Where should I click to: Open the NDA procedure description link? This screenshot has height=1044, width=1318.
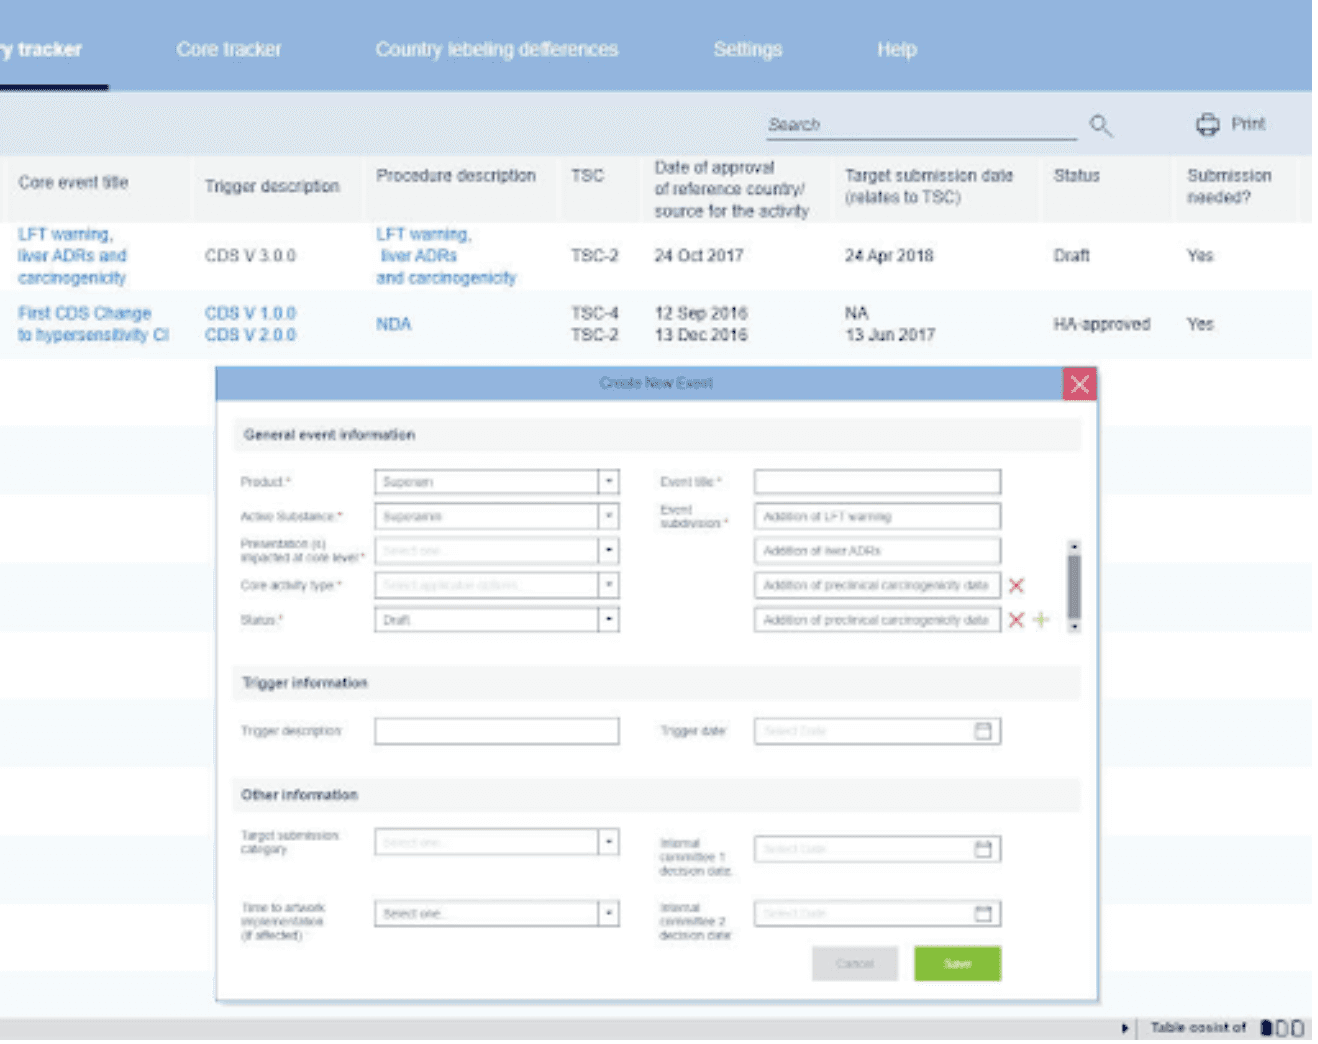[x=393, y=324]
